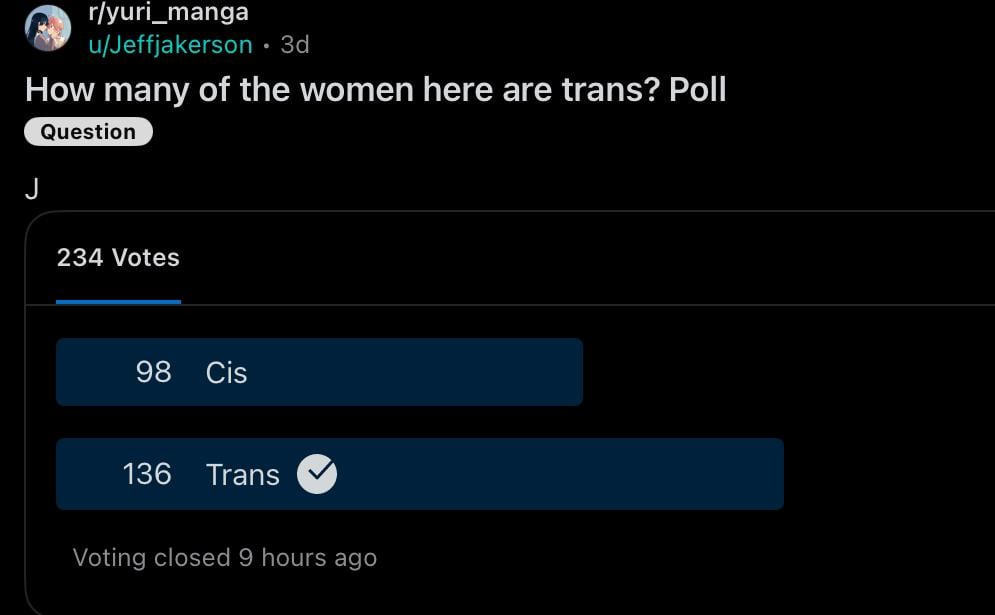Viewport: 995px width, 615px height.
Task: Click the Trans option label
Action: (x=242, y=475)
